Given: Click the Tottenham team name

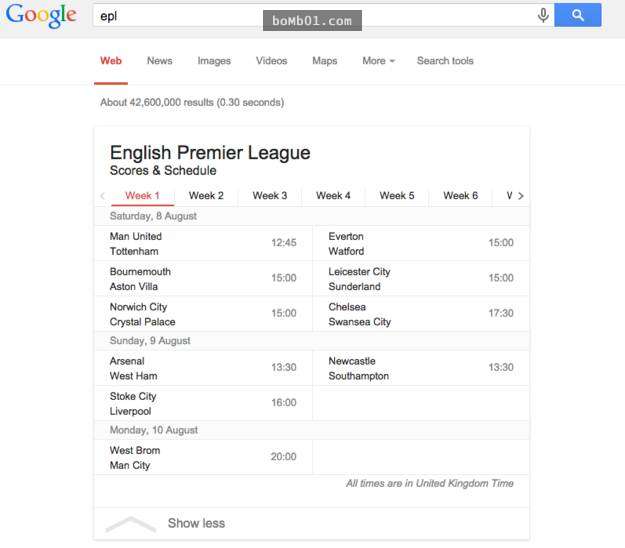Looking at the screenshot, I should pyautogui.click(x=134, y=251).
